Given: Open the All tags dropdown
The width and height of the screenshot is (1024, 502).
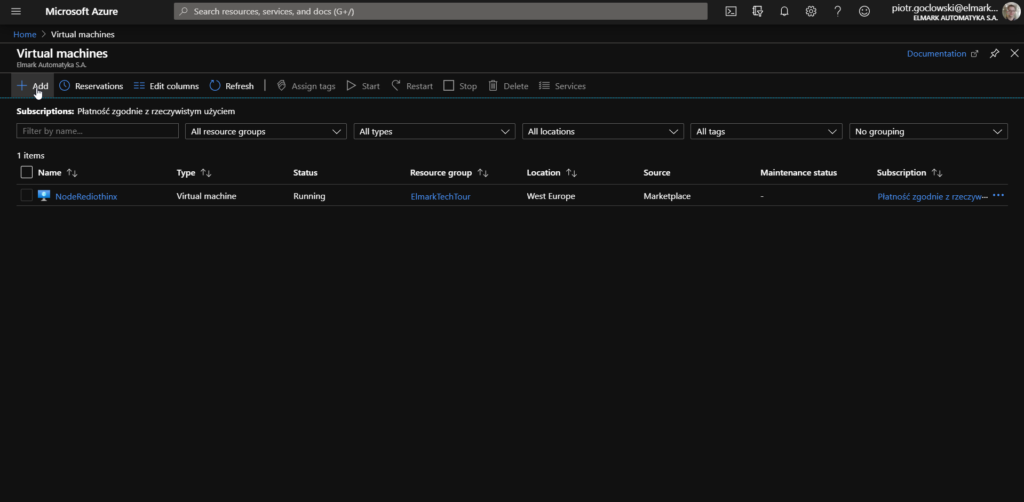Looking at the screenshot, I should [x=767, y=131].
